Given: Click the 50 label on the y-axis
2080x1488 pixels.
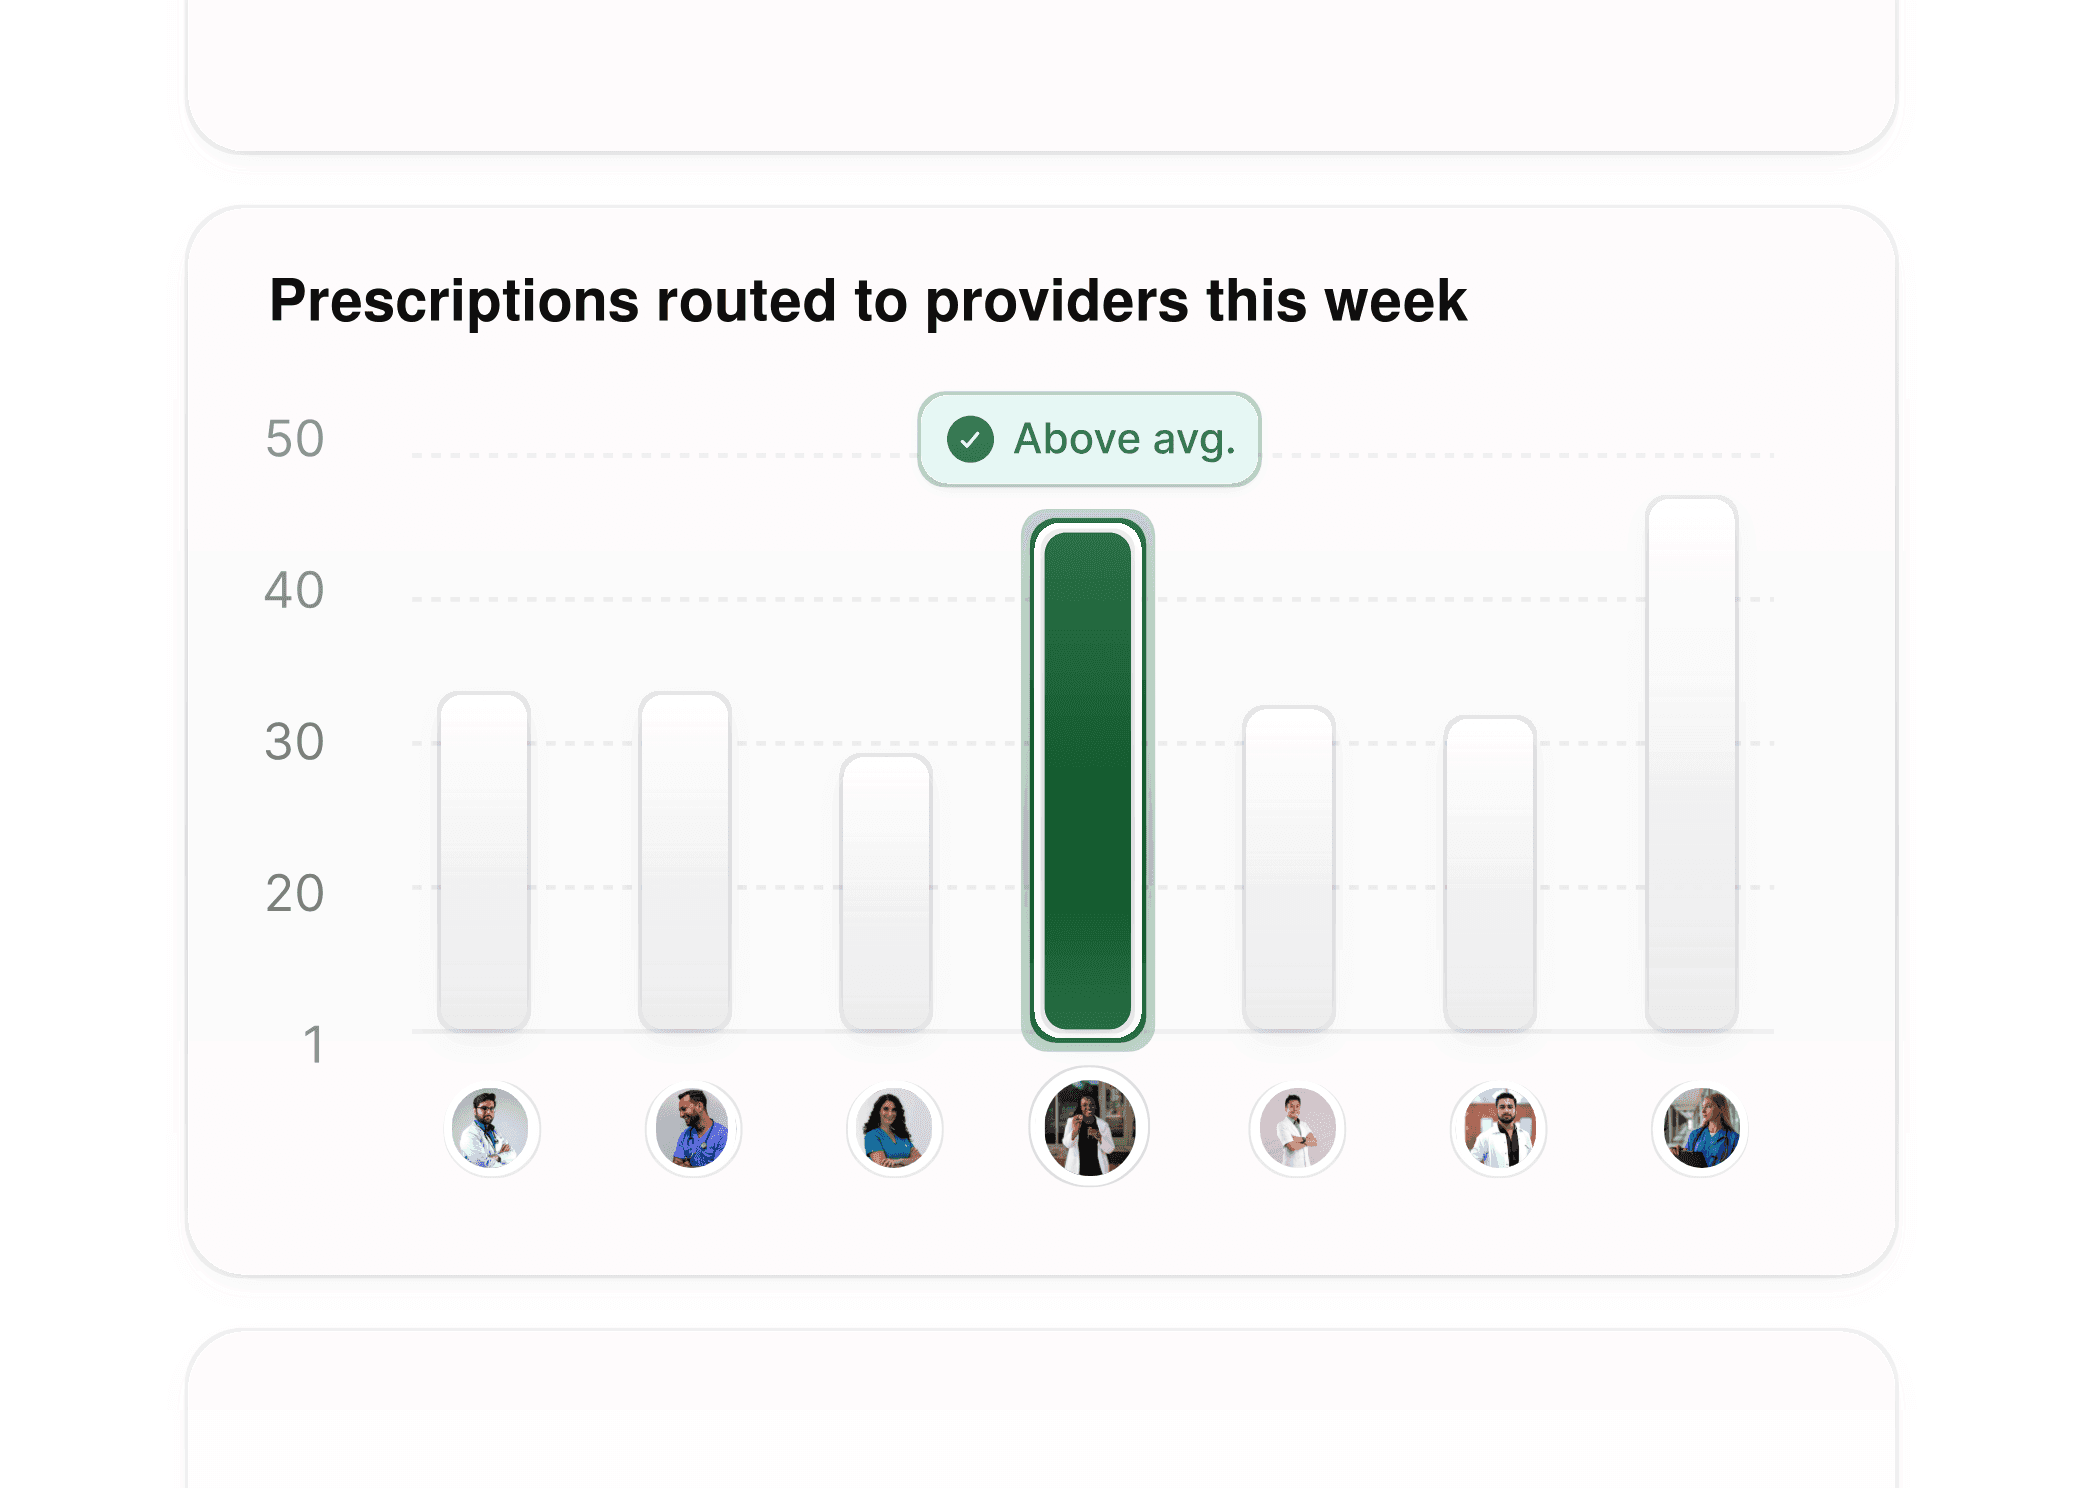Looking at the screenshot, I should (x=294, y=438).
